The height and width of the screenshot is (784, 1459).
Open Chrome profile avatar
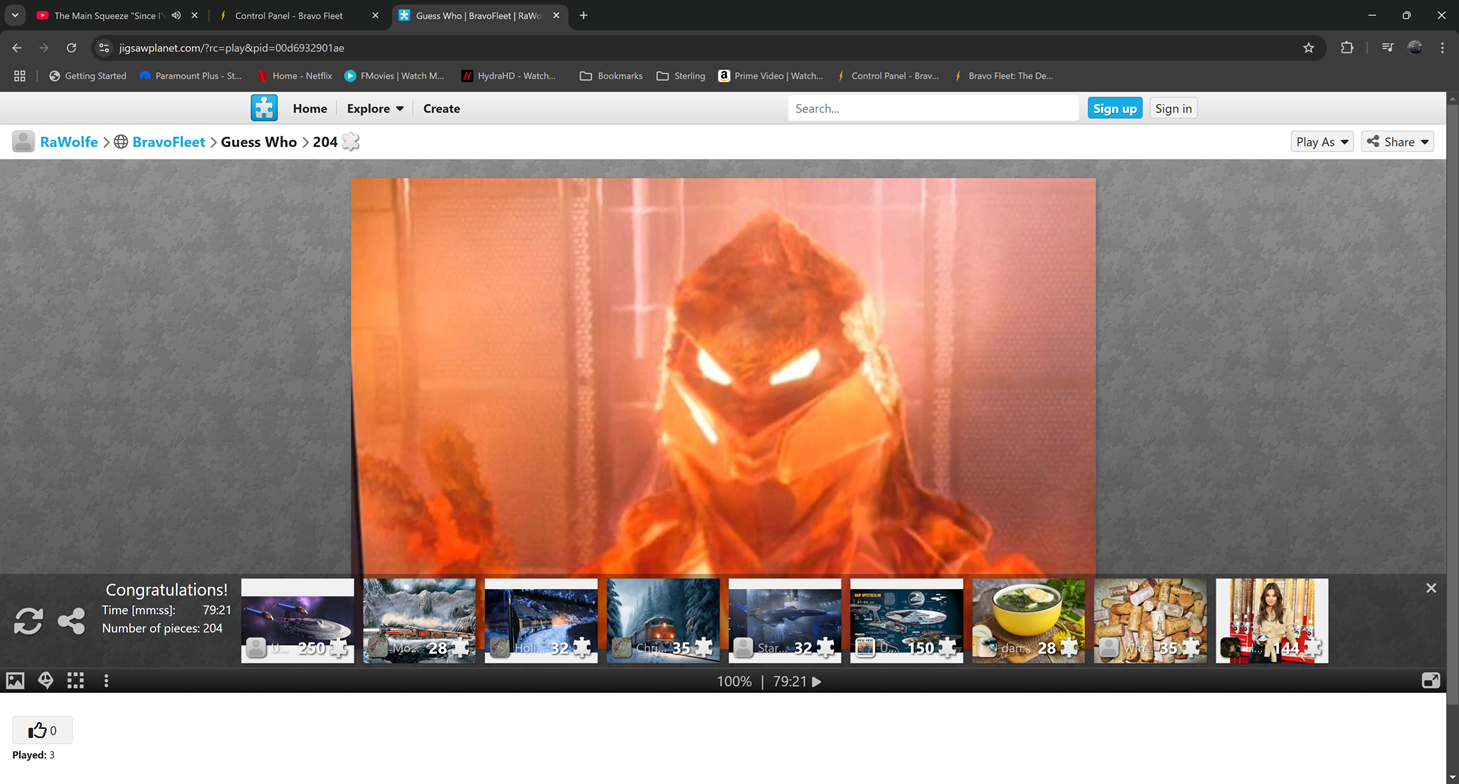click(1415, 48)
